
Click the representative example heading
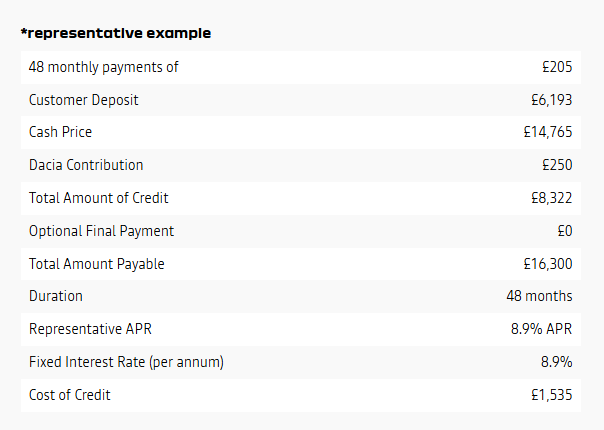tap(116, 34)
